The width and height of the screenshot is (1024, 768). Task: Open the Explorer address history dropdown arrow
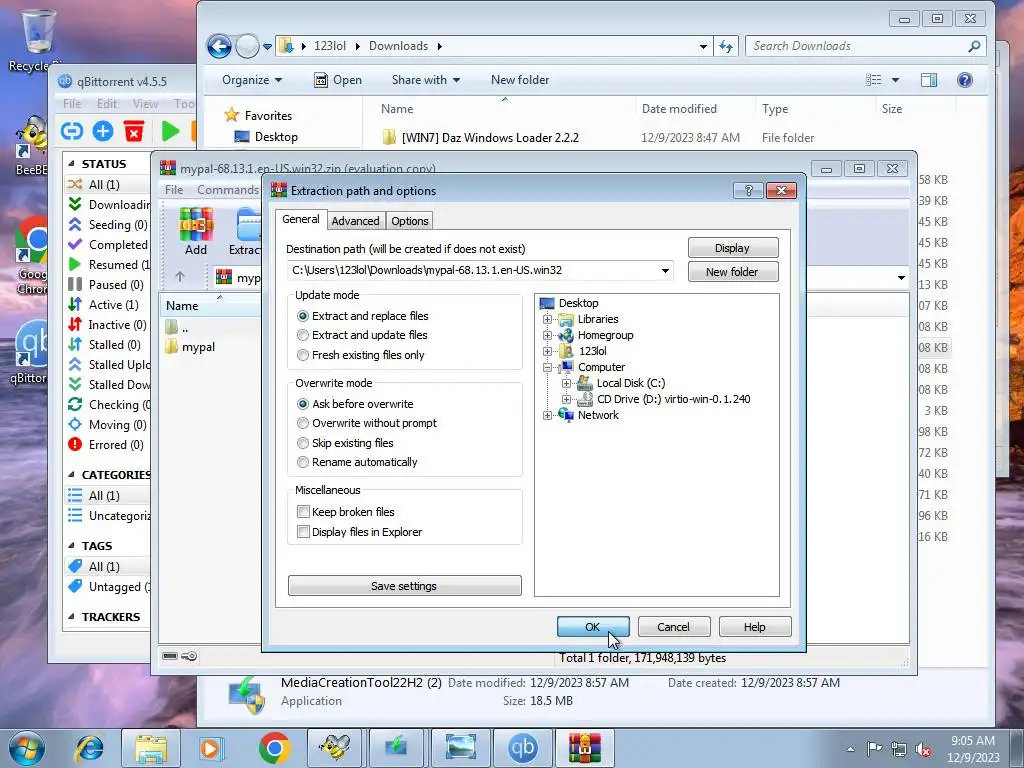click(703, 46)
